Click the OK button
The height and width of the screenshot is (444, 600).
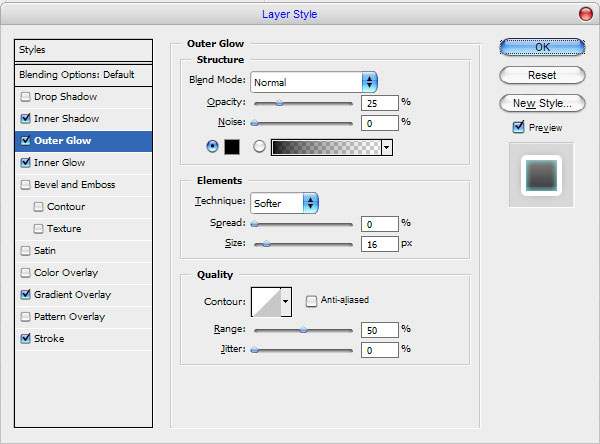pyautogui.click(x=542, y=47)
